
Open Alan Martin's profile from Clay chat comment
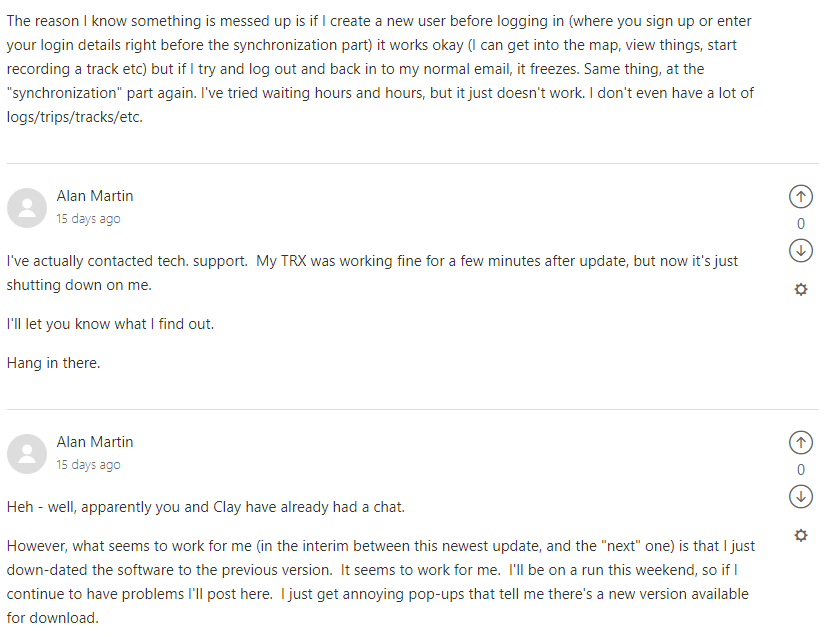click(x=95, y=442)
